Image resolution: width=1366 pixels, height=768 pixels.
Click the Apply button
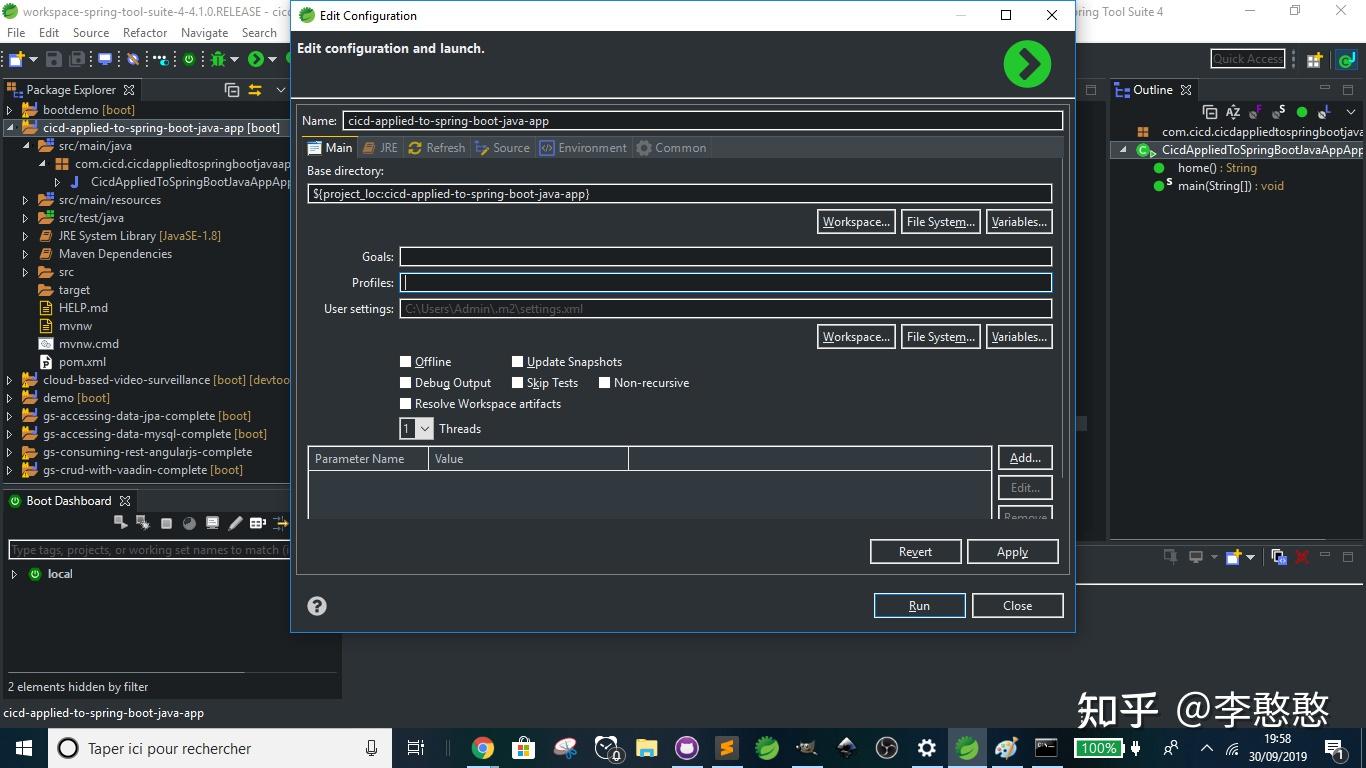(1012, 551)
